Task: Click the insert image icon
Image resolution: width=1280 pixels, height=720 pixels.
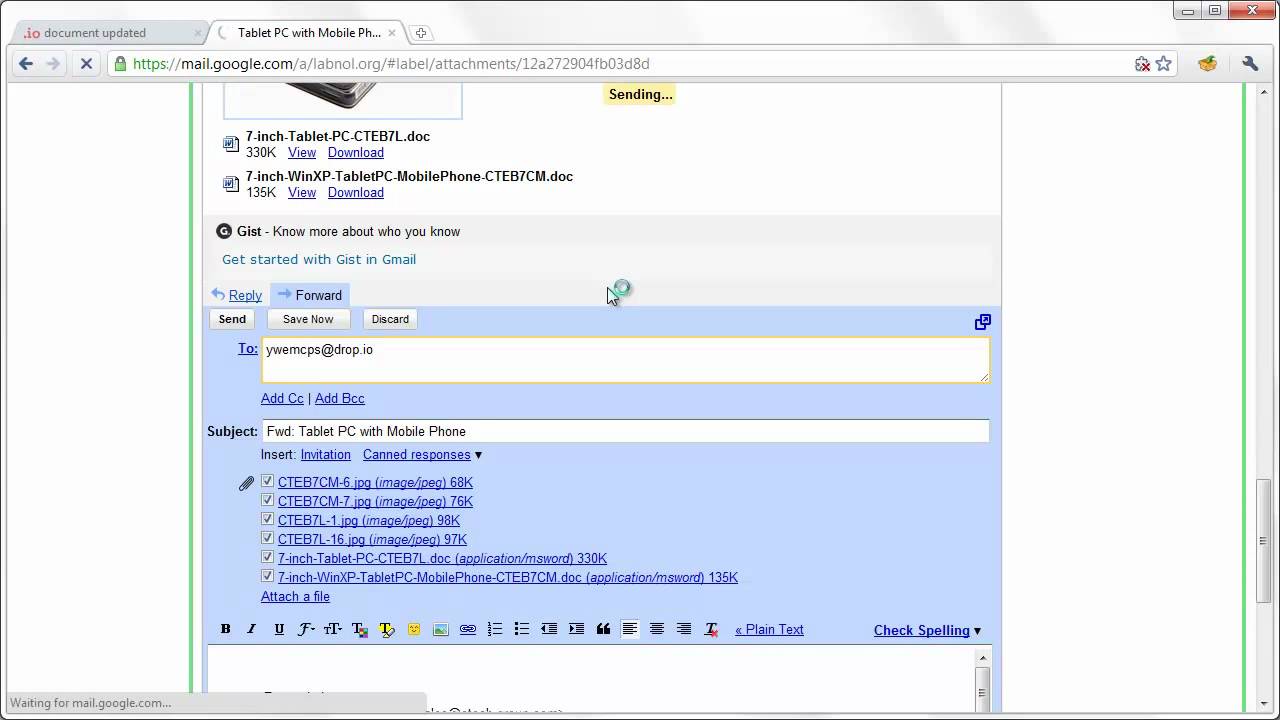Action: (x=441, y=629)
